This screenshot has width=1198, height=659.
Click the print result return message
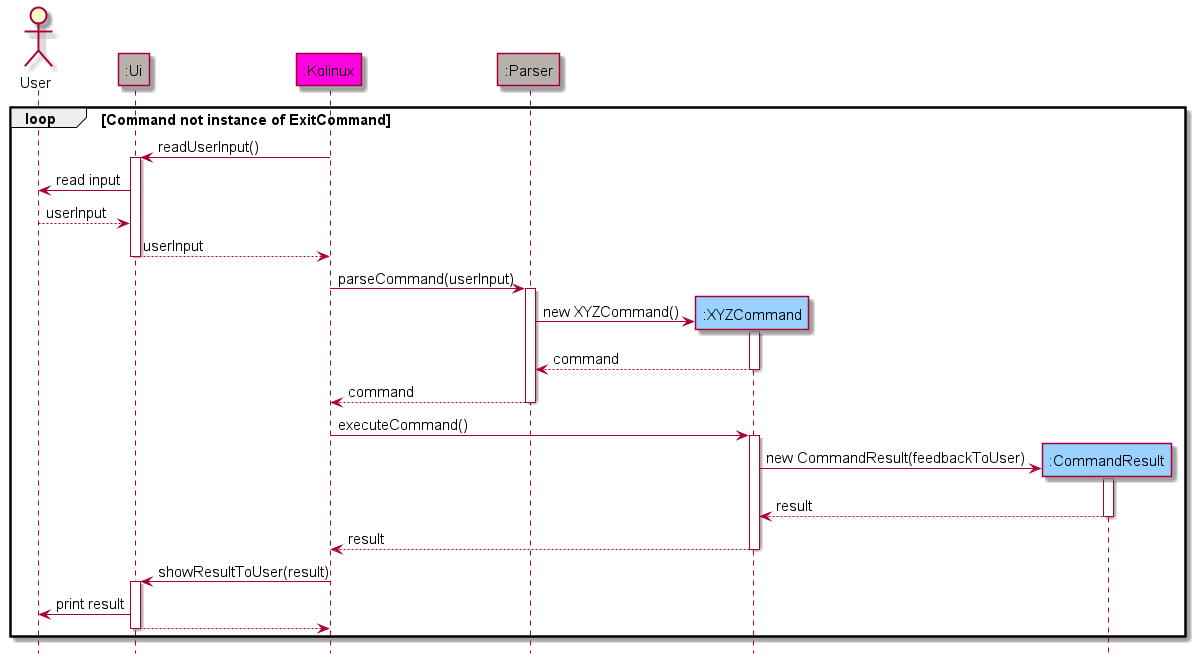point(90,603)
